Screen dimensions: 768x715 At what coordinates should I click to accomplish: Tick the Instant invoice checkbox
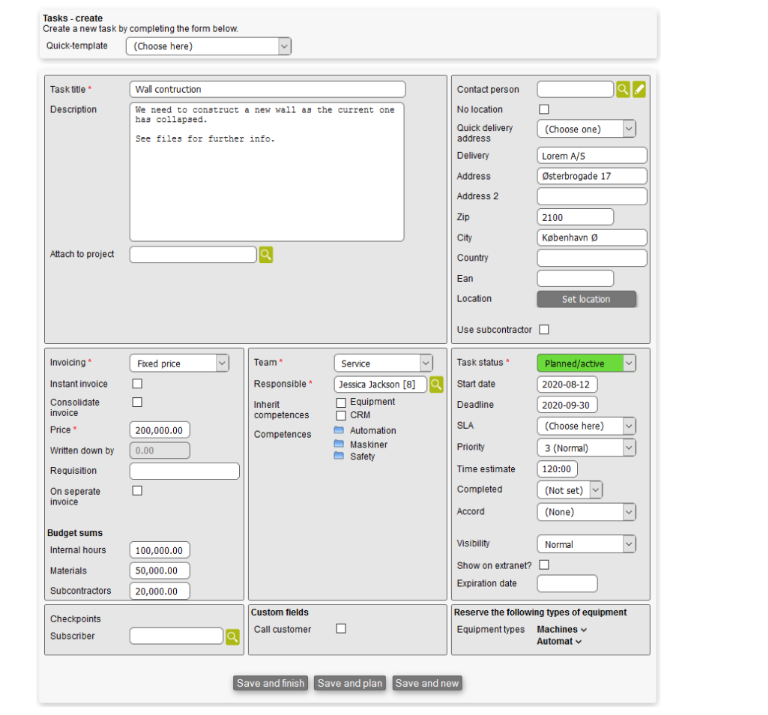[137, 383]
